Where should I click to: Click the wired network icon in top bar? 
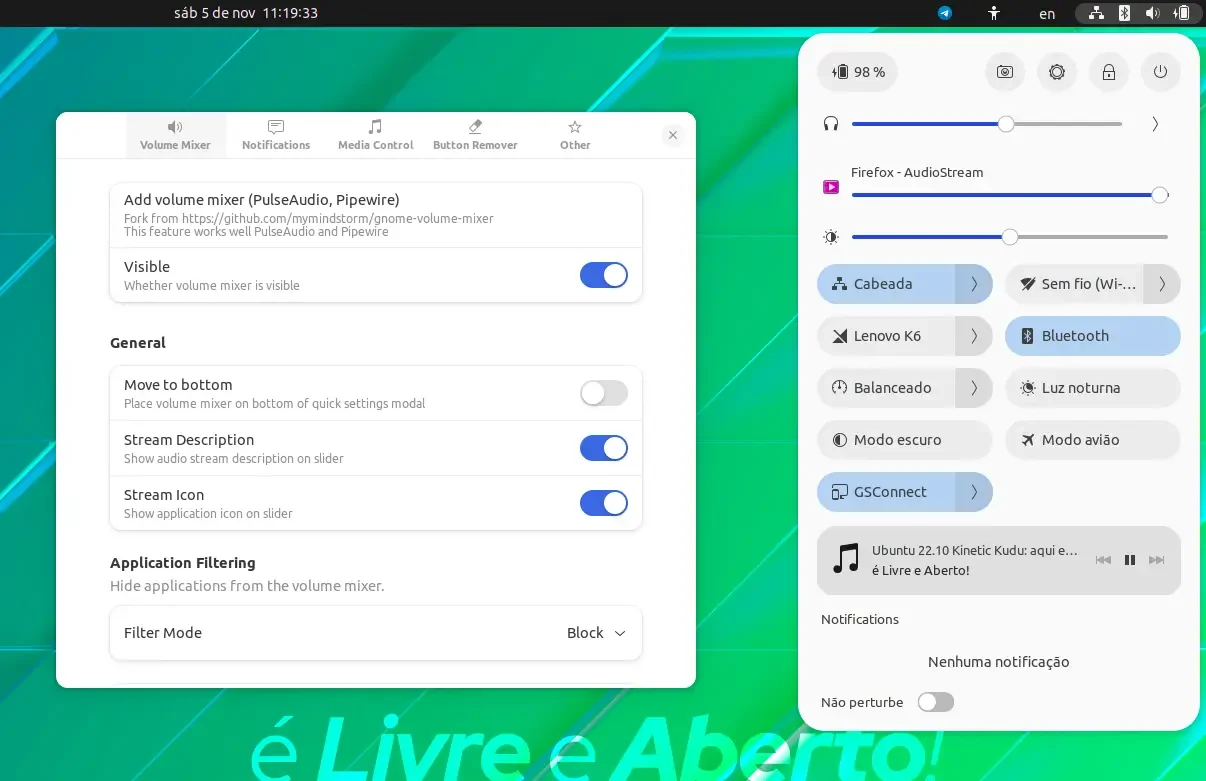1096,13
